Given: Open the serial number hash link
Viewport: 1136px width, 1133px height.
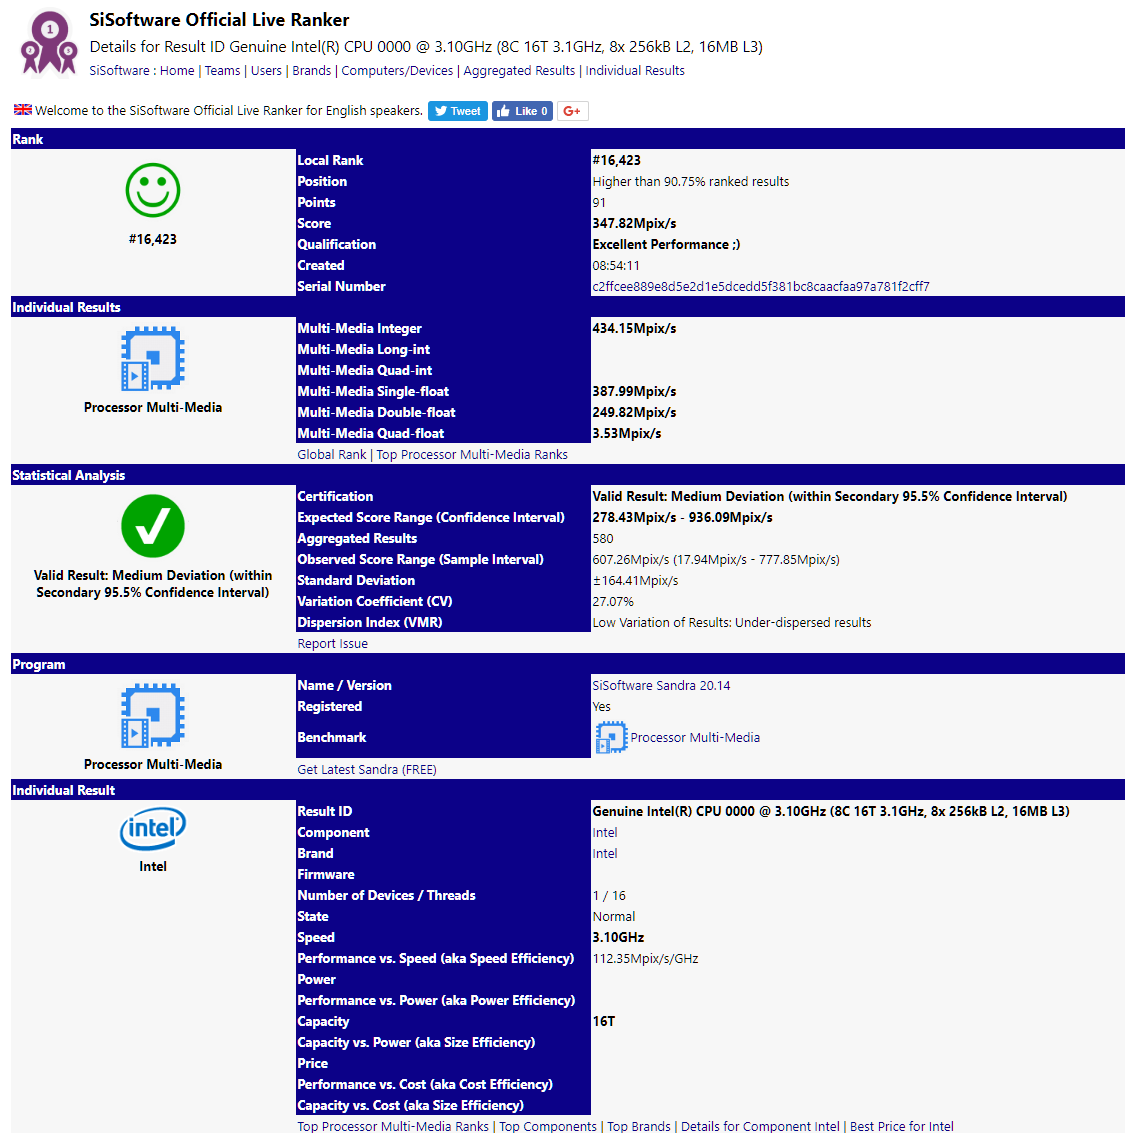Looking at the screenshot, I should (x=761, y=286).
